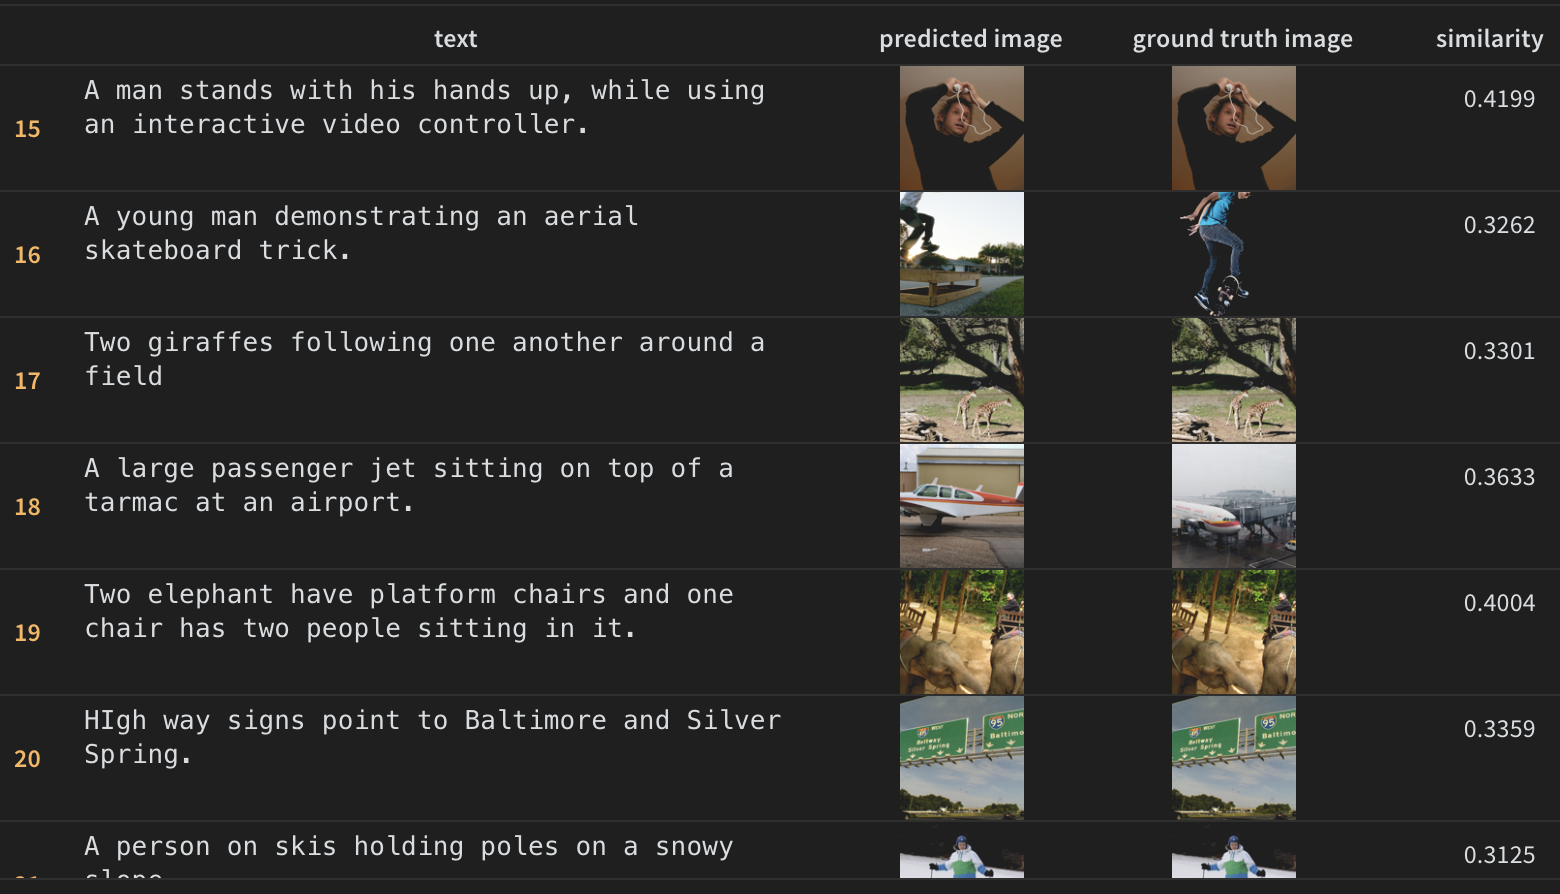Viewport: 1560px width, 894px height.
Task: Click the Baltimore and Silver Spring caption
Action: click(x=432, y=737)
